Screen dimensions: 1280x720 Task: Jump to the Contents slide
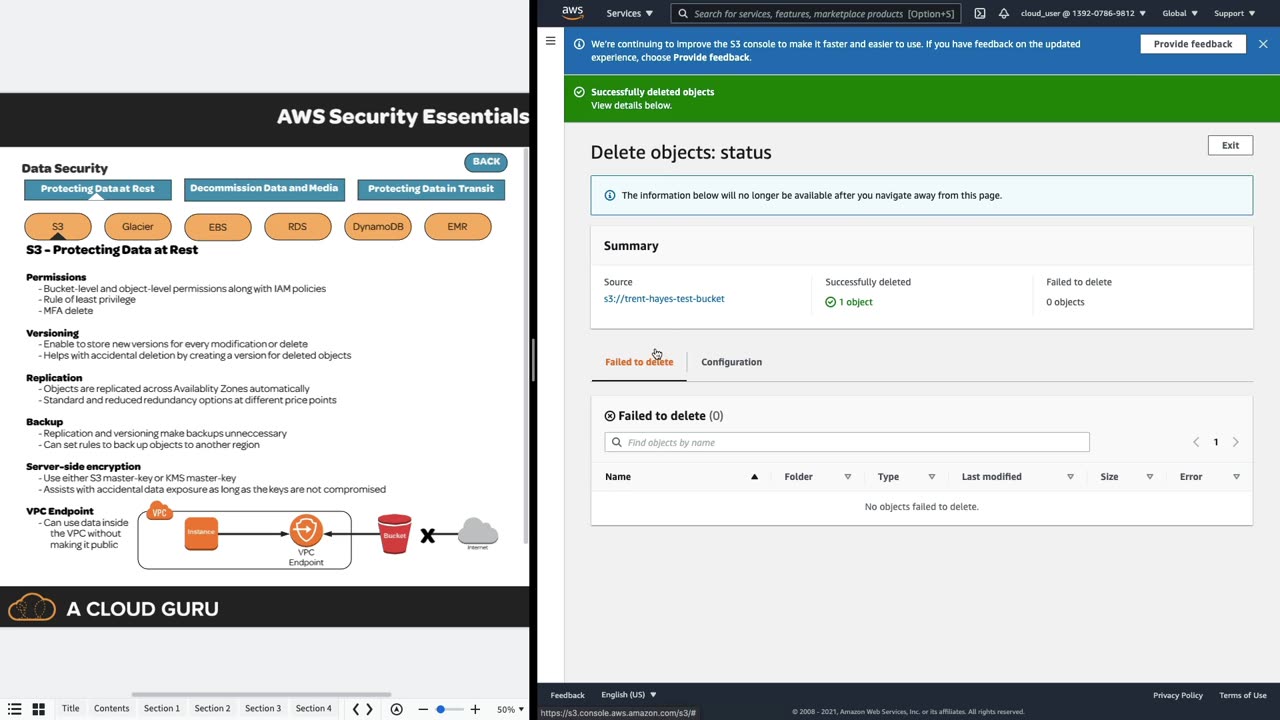point(112,709)
